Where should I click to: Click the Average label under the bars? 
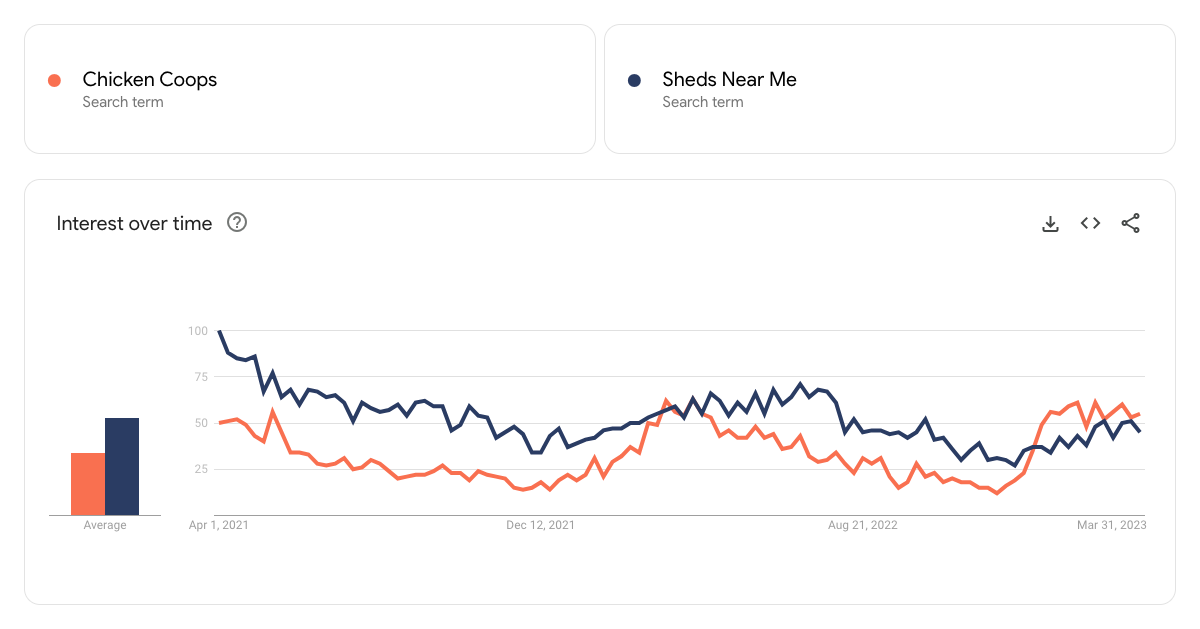tap(105, 525)
